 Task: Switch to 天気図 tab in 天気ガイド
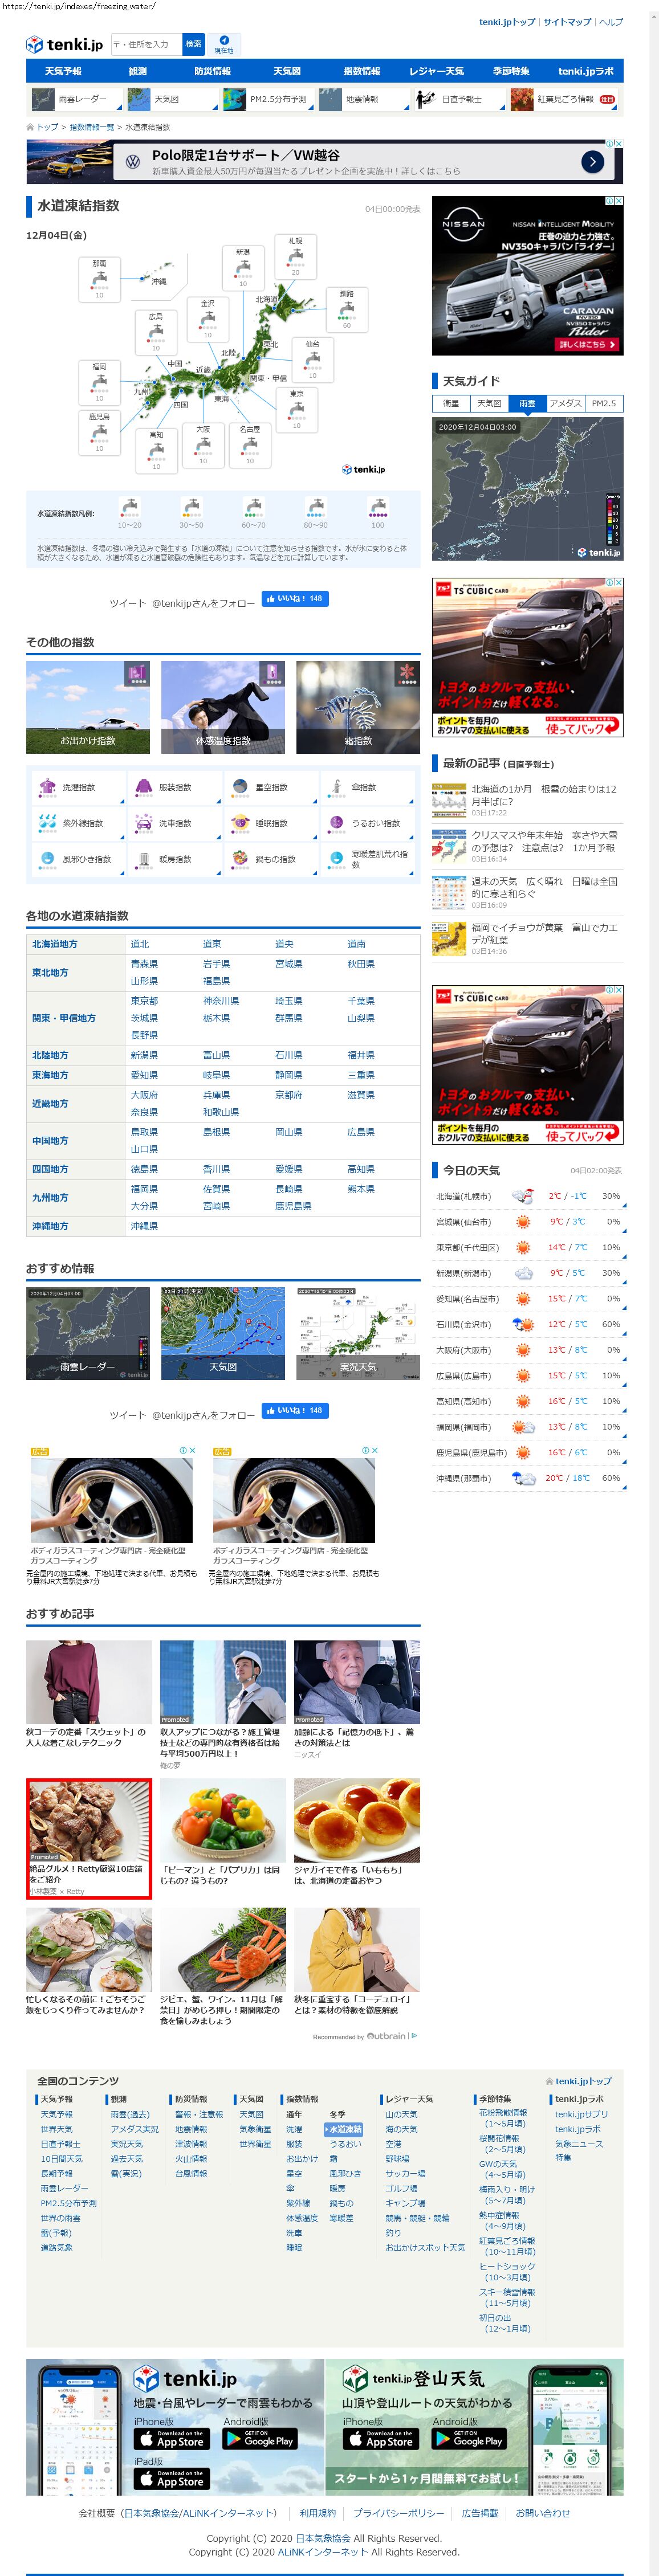489,403
